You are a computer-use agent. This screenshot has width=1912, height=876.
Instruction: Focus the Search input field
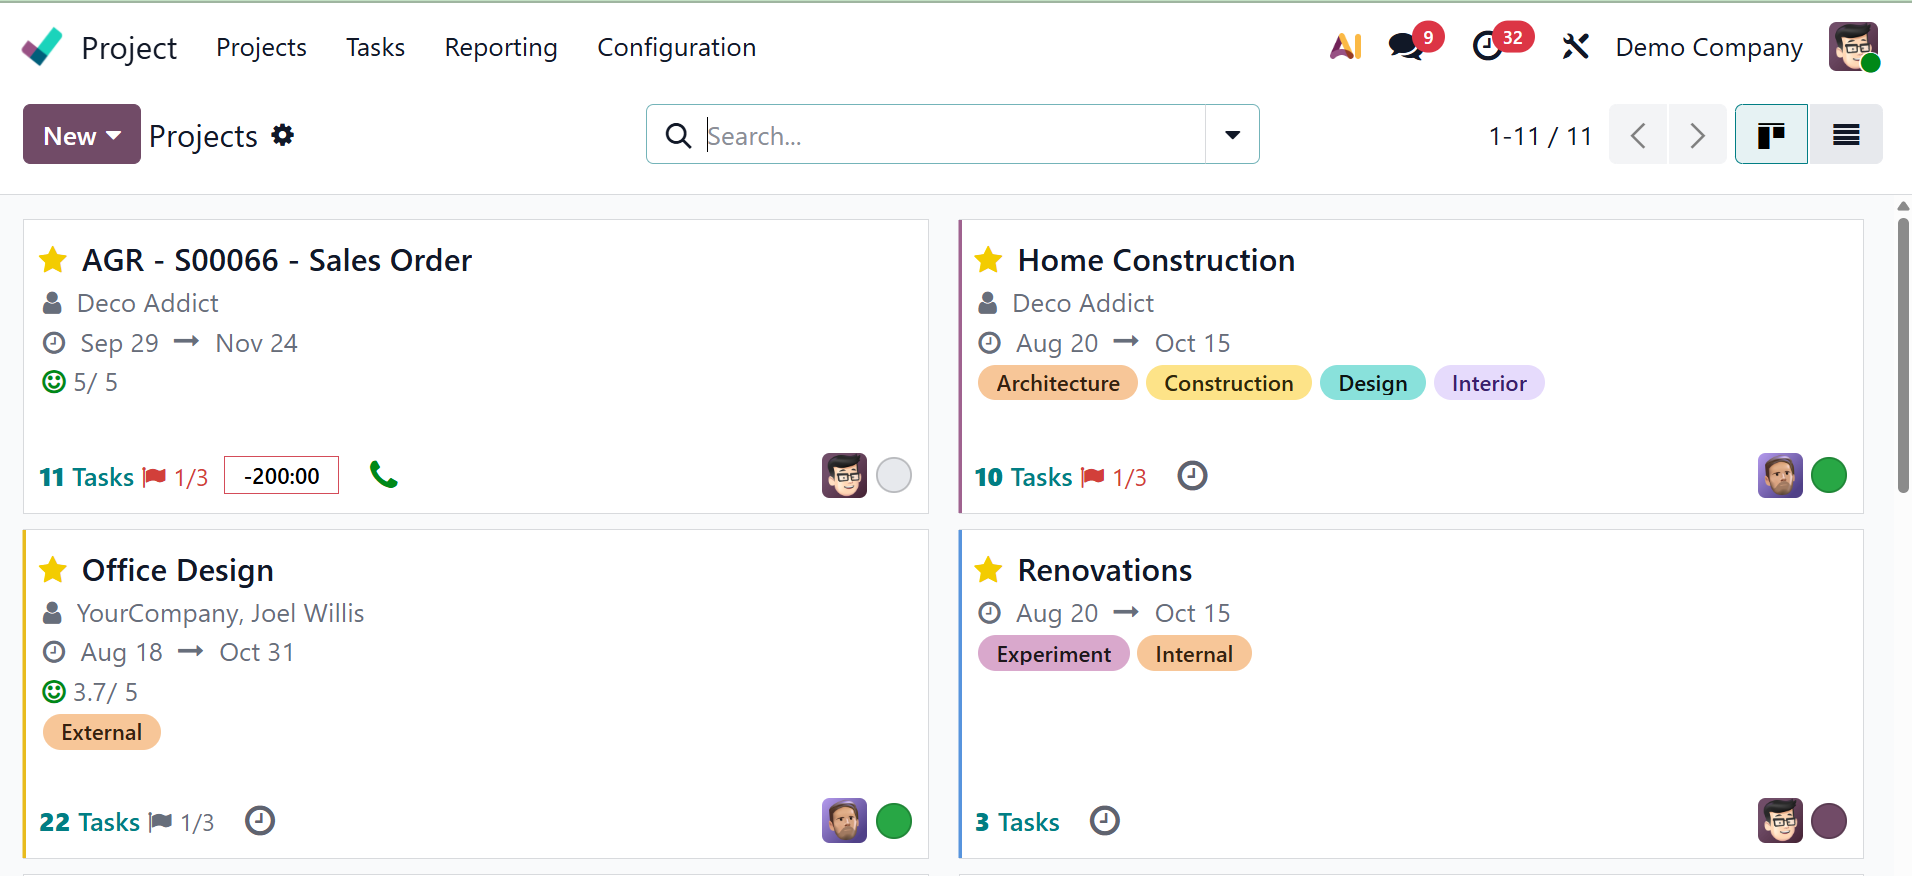click(950, 135)
